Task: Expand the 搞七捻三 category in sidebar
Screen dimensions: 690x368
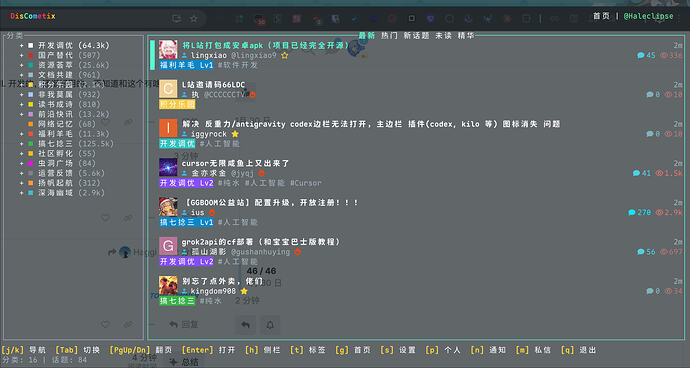Action: (21, 144)
